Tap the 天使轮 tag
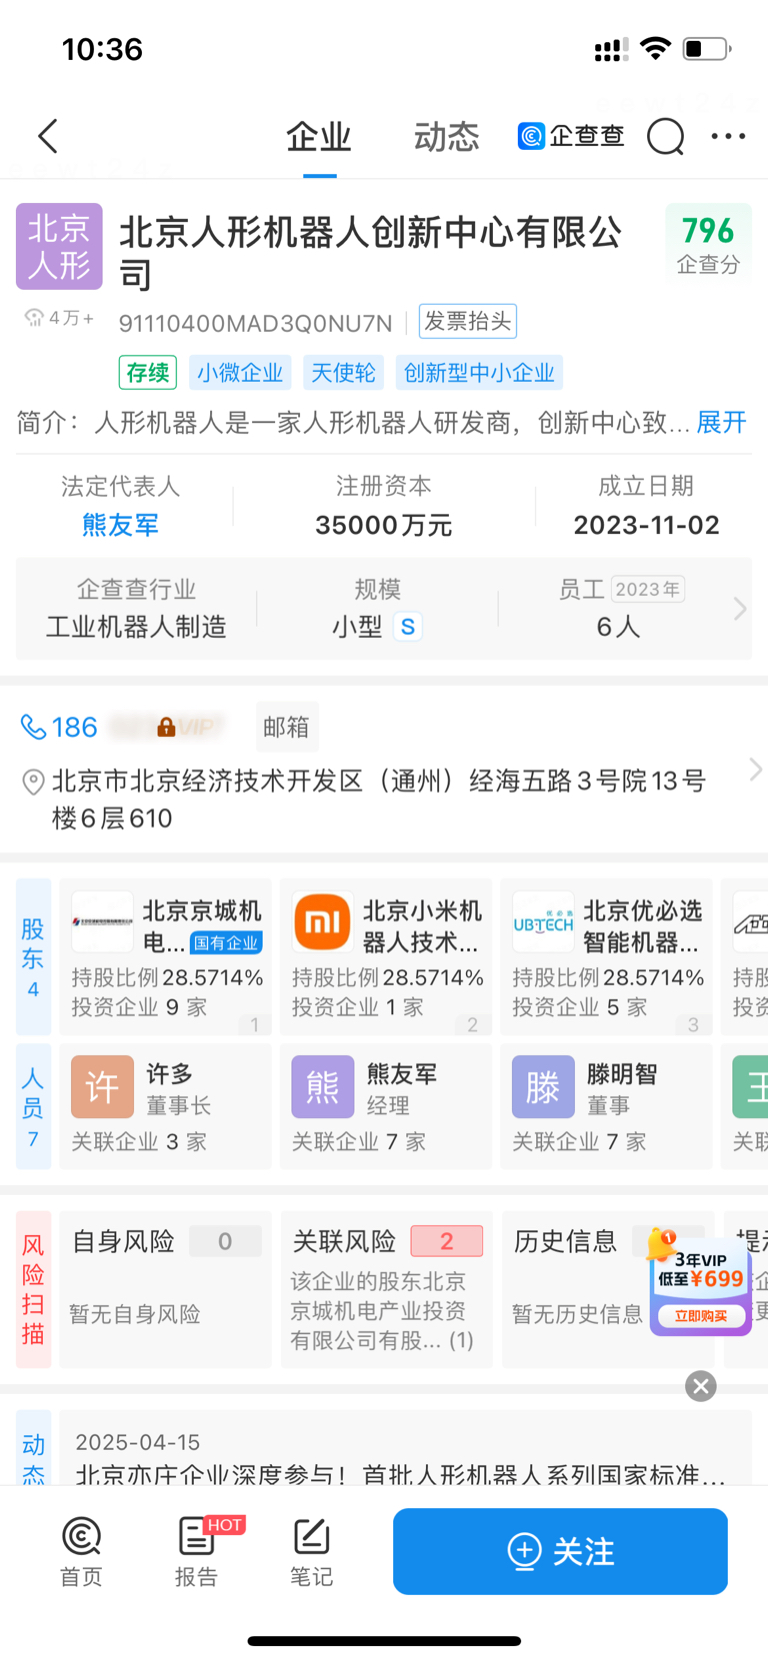 click(343, 373)
